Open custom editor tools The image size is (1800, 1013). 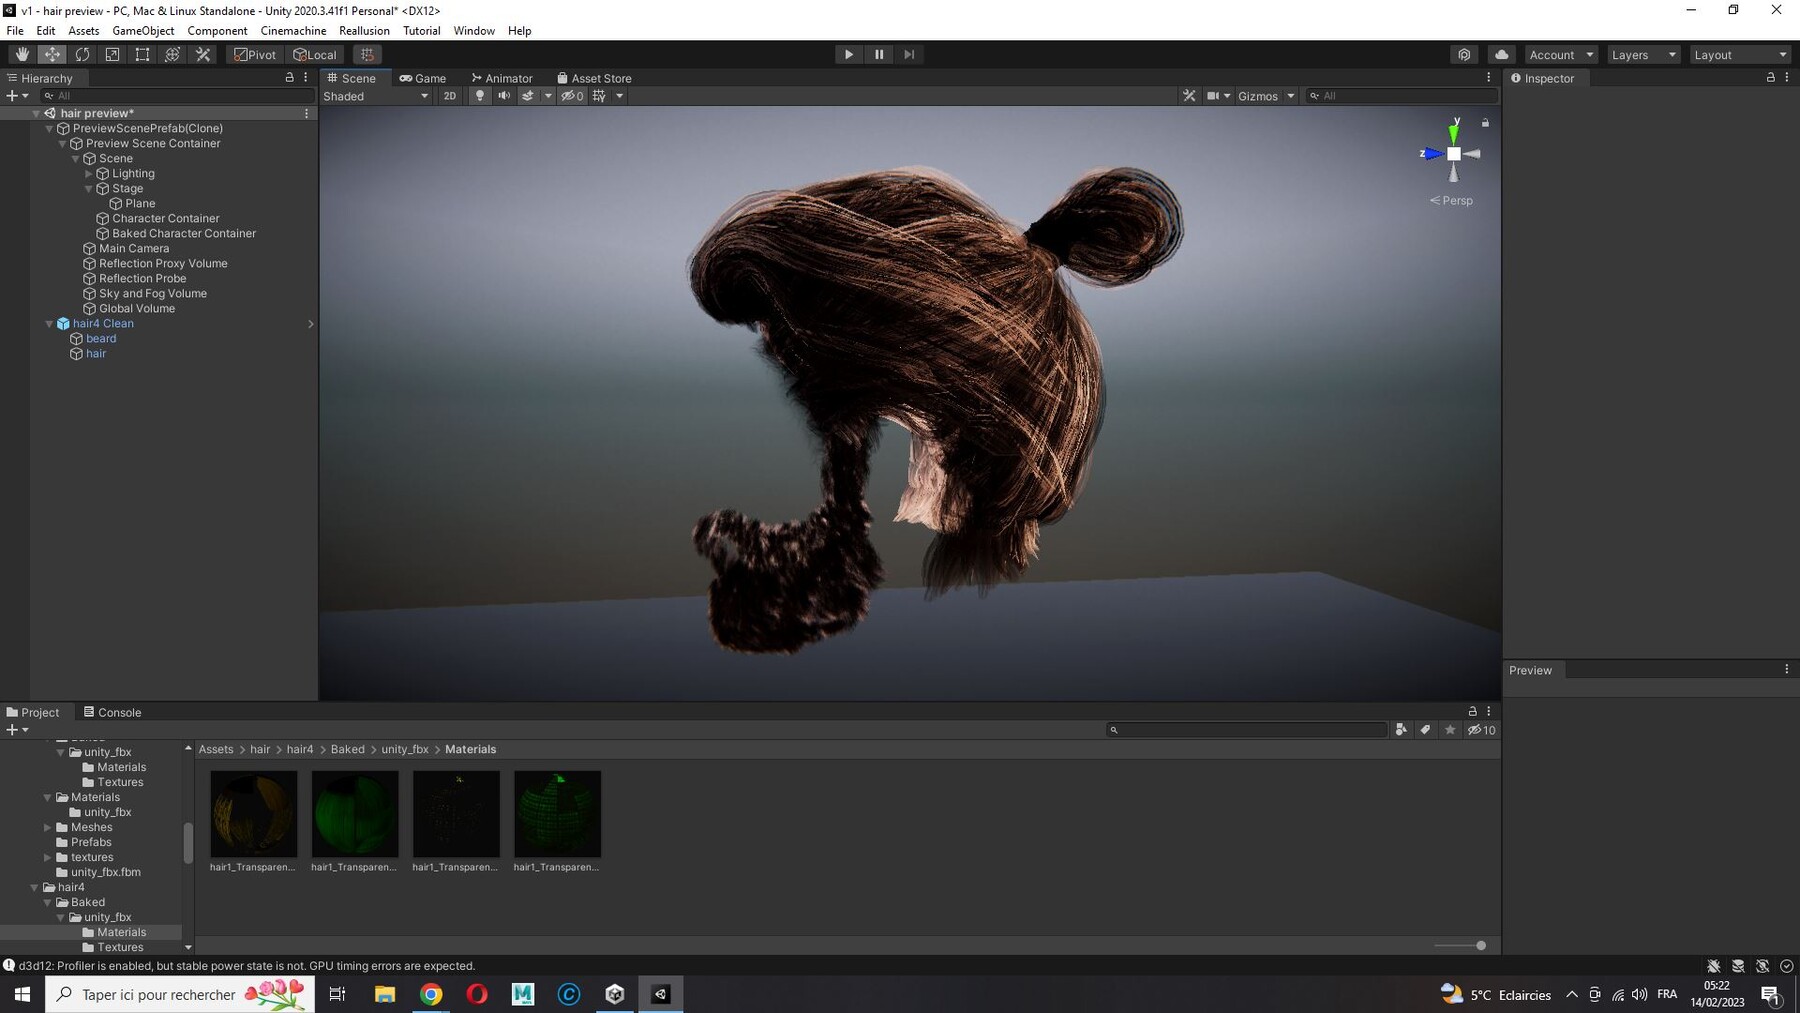(203, 55)
